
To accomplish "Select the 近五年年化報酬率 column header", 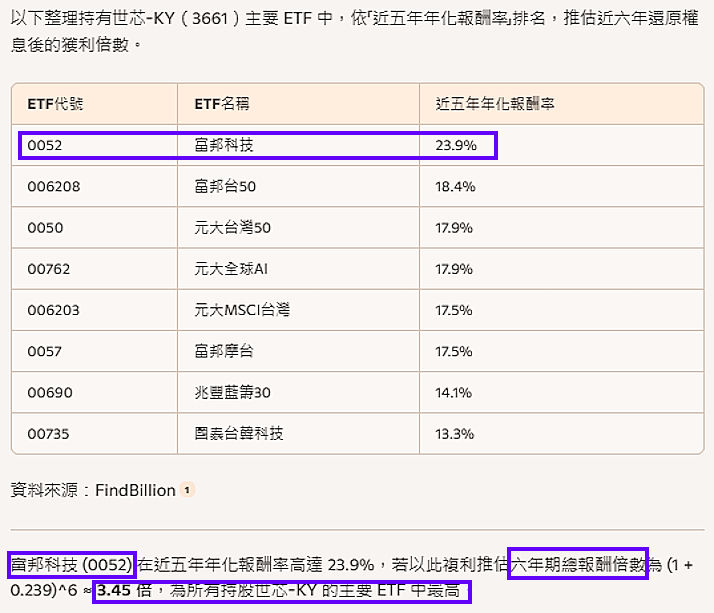I will [x=561, y=104].
